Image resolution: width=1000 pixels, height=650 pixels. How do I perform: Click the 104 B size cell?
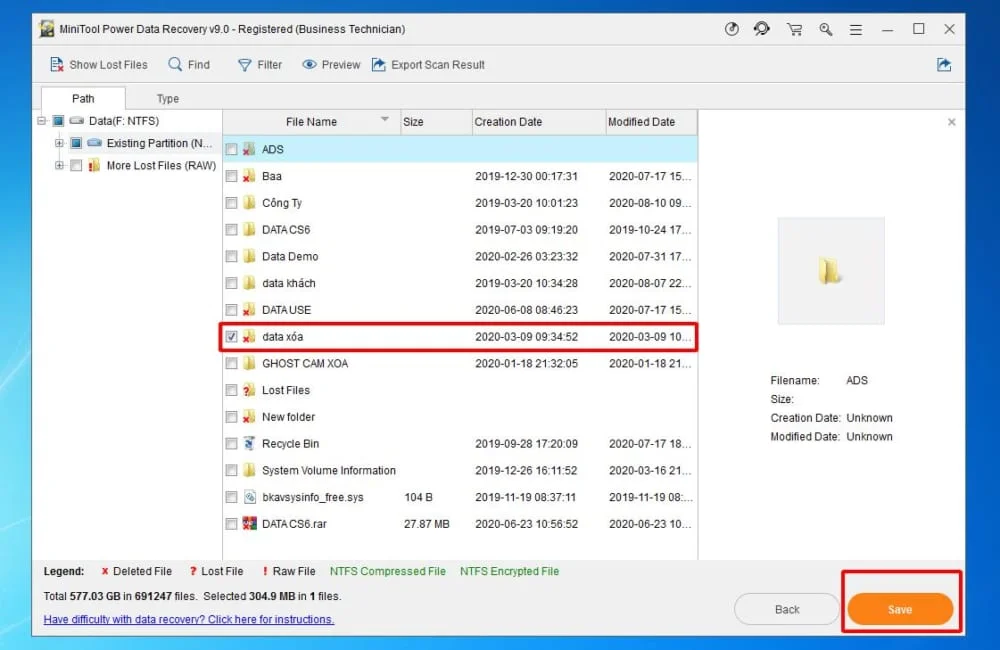point(418,497)
